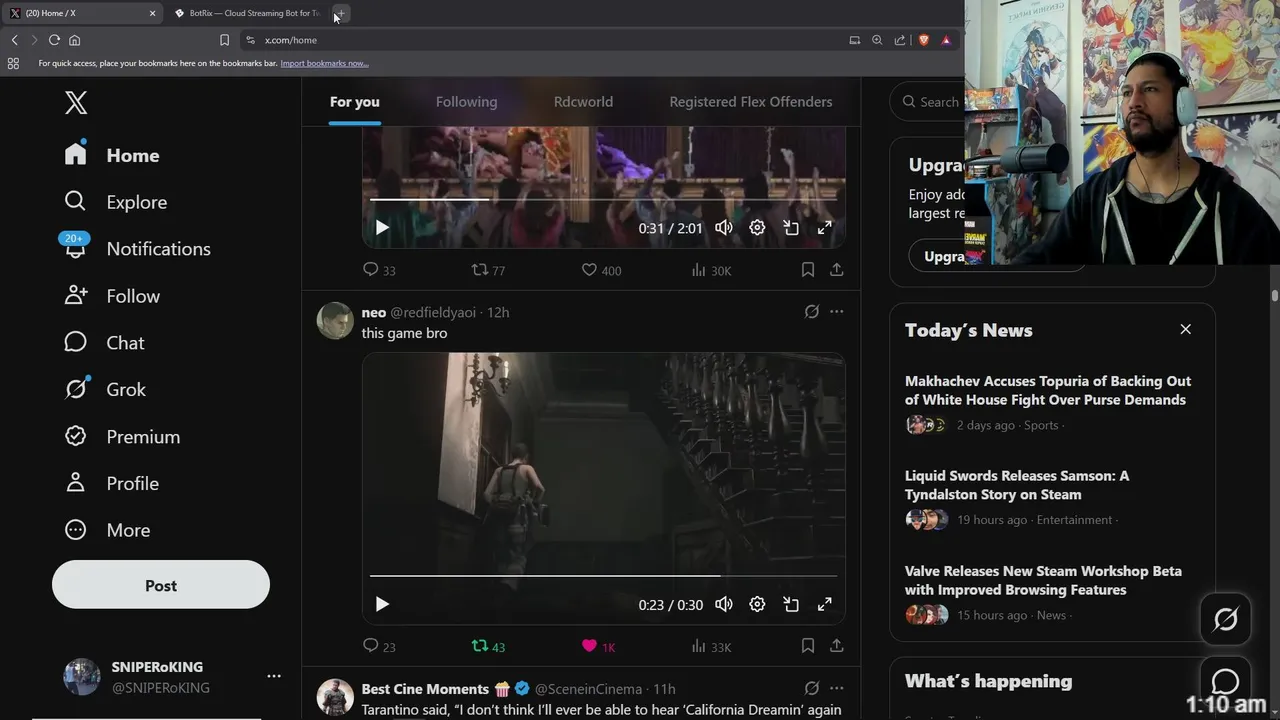Open Valve Releases Steam Workshop Beta story

click(x=1043, y=580)
